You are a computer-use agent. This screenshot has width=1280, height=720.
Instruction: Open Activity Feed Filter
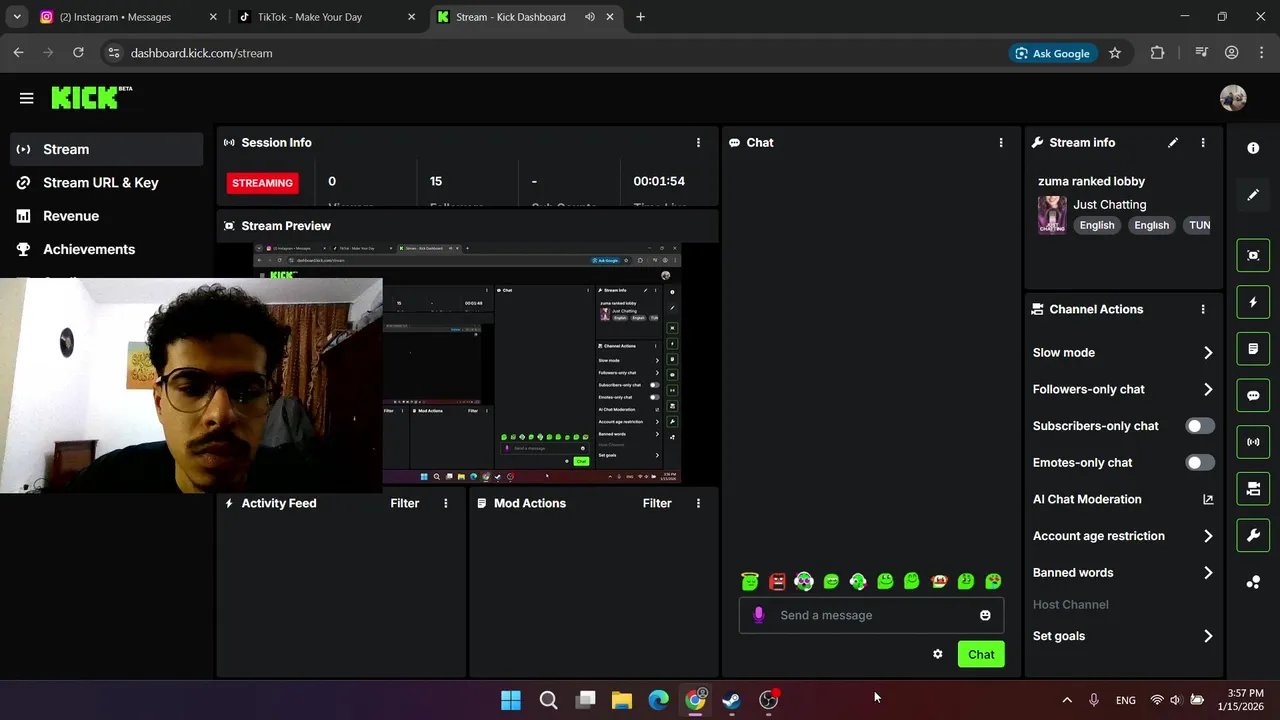point(405,503)
